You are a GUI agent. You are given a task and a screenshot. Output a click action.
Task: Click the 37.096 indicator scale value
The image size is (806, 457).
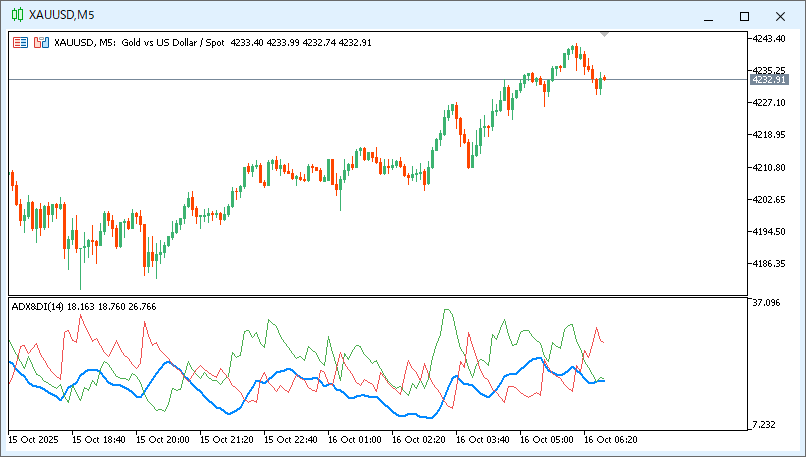765,303
